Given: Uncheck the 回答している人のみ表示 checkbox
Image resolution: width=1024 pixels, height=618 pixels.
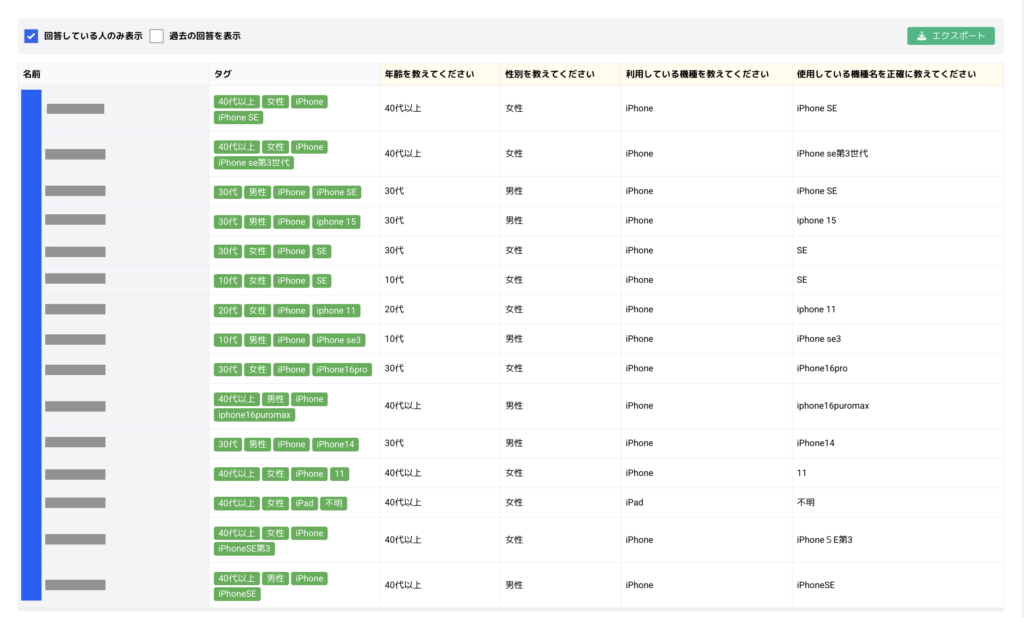Looking at the screenshot, I should tap(31, 36).
